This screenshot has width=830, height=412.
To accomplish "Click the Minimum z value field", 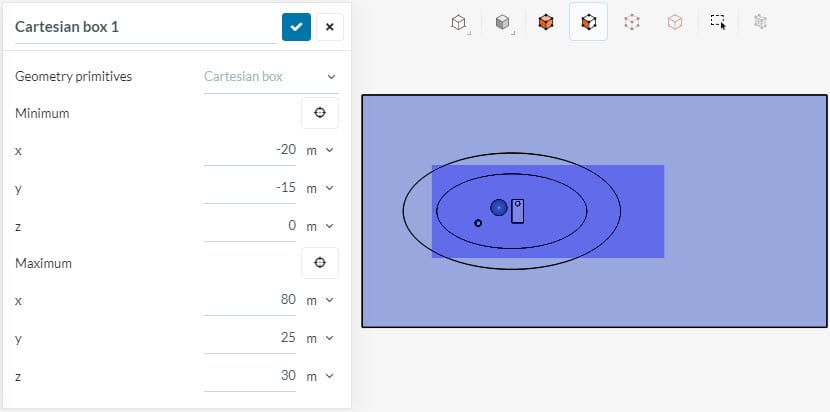I will coord(250,226).
